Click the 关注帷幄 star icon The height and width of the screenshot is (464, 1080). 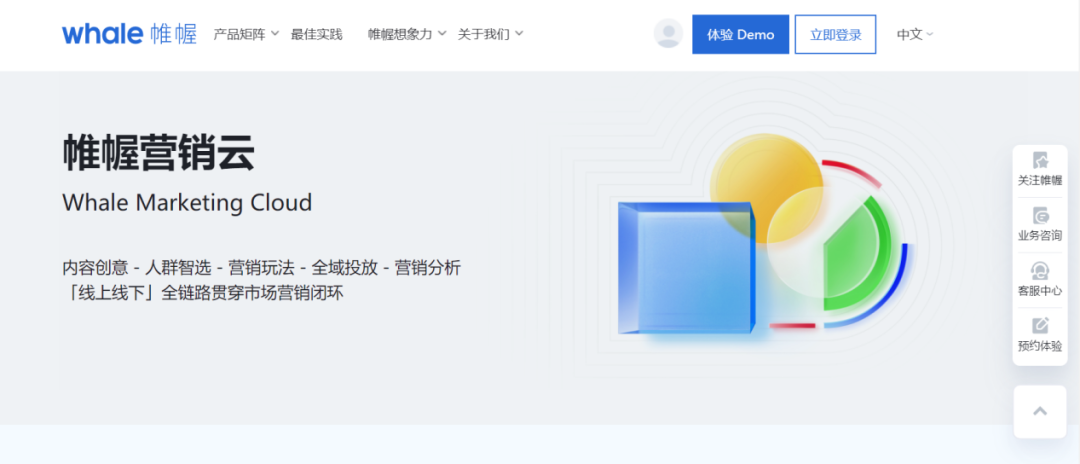1040,161
